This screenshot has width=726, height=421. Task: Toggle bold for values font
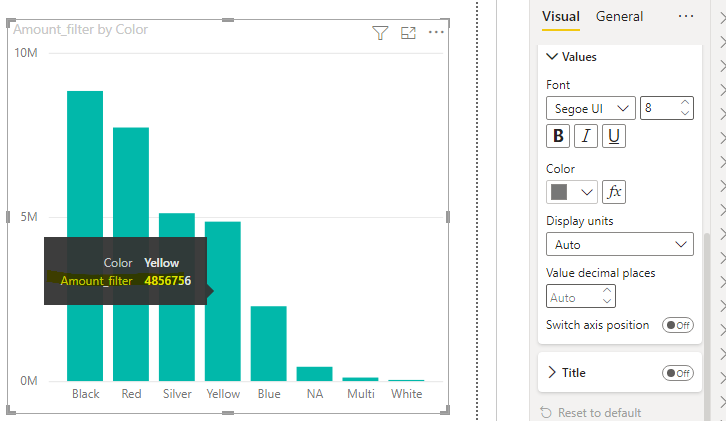[558, 136]
